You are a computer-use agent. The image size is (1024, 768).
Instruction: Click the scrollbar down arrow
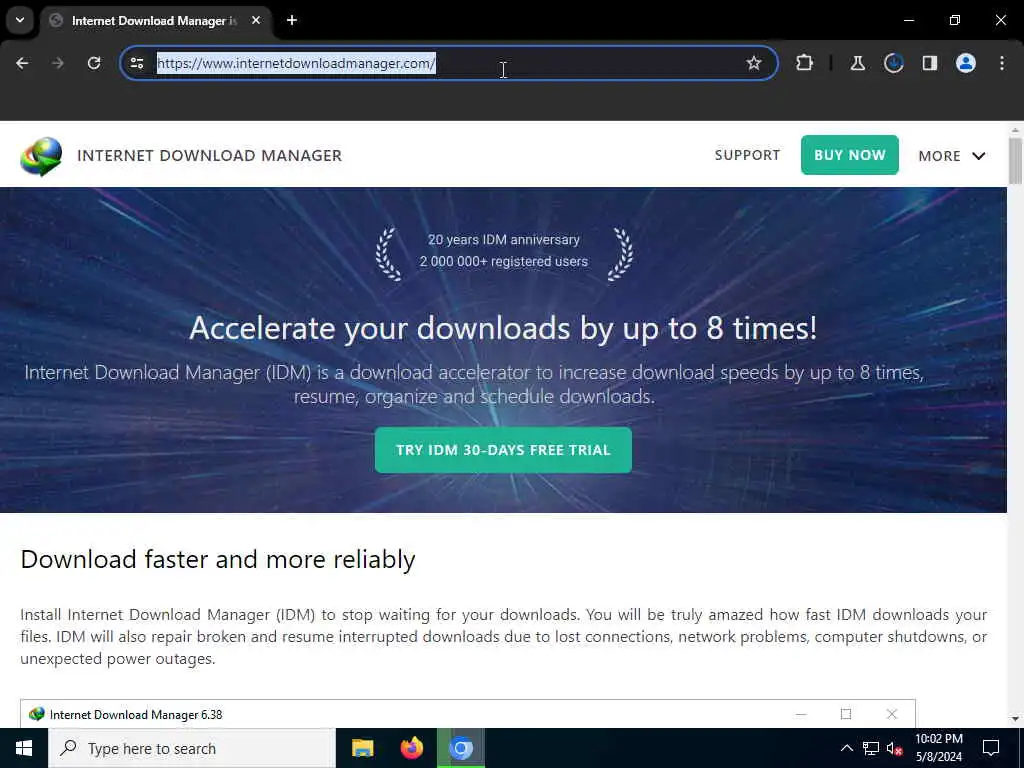1015,719
